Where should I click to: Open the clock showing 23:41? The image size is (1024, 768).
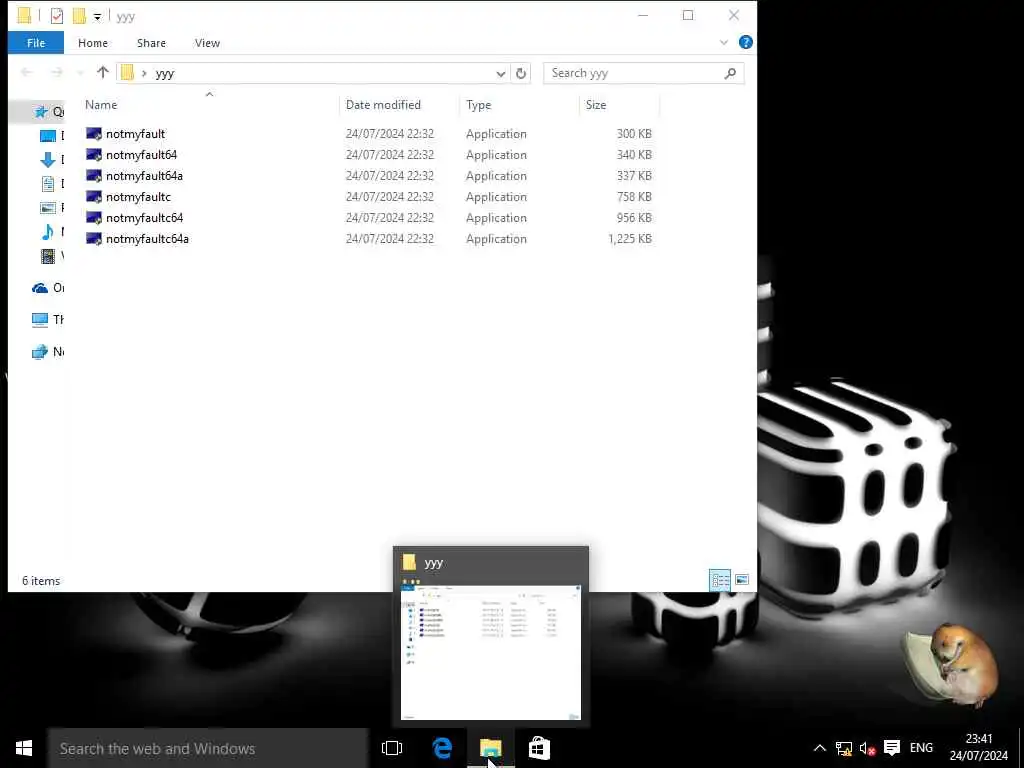(x=978, y=747)
